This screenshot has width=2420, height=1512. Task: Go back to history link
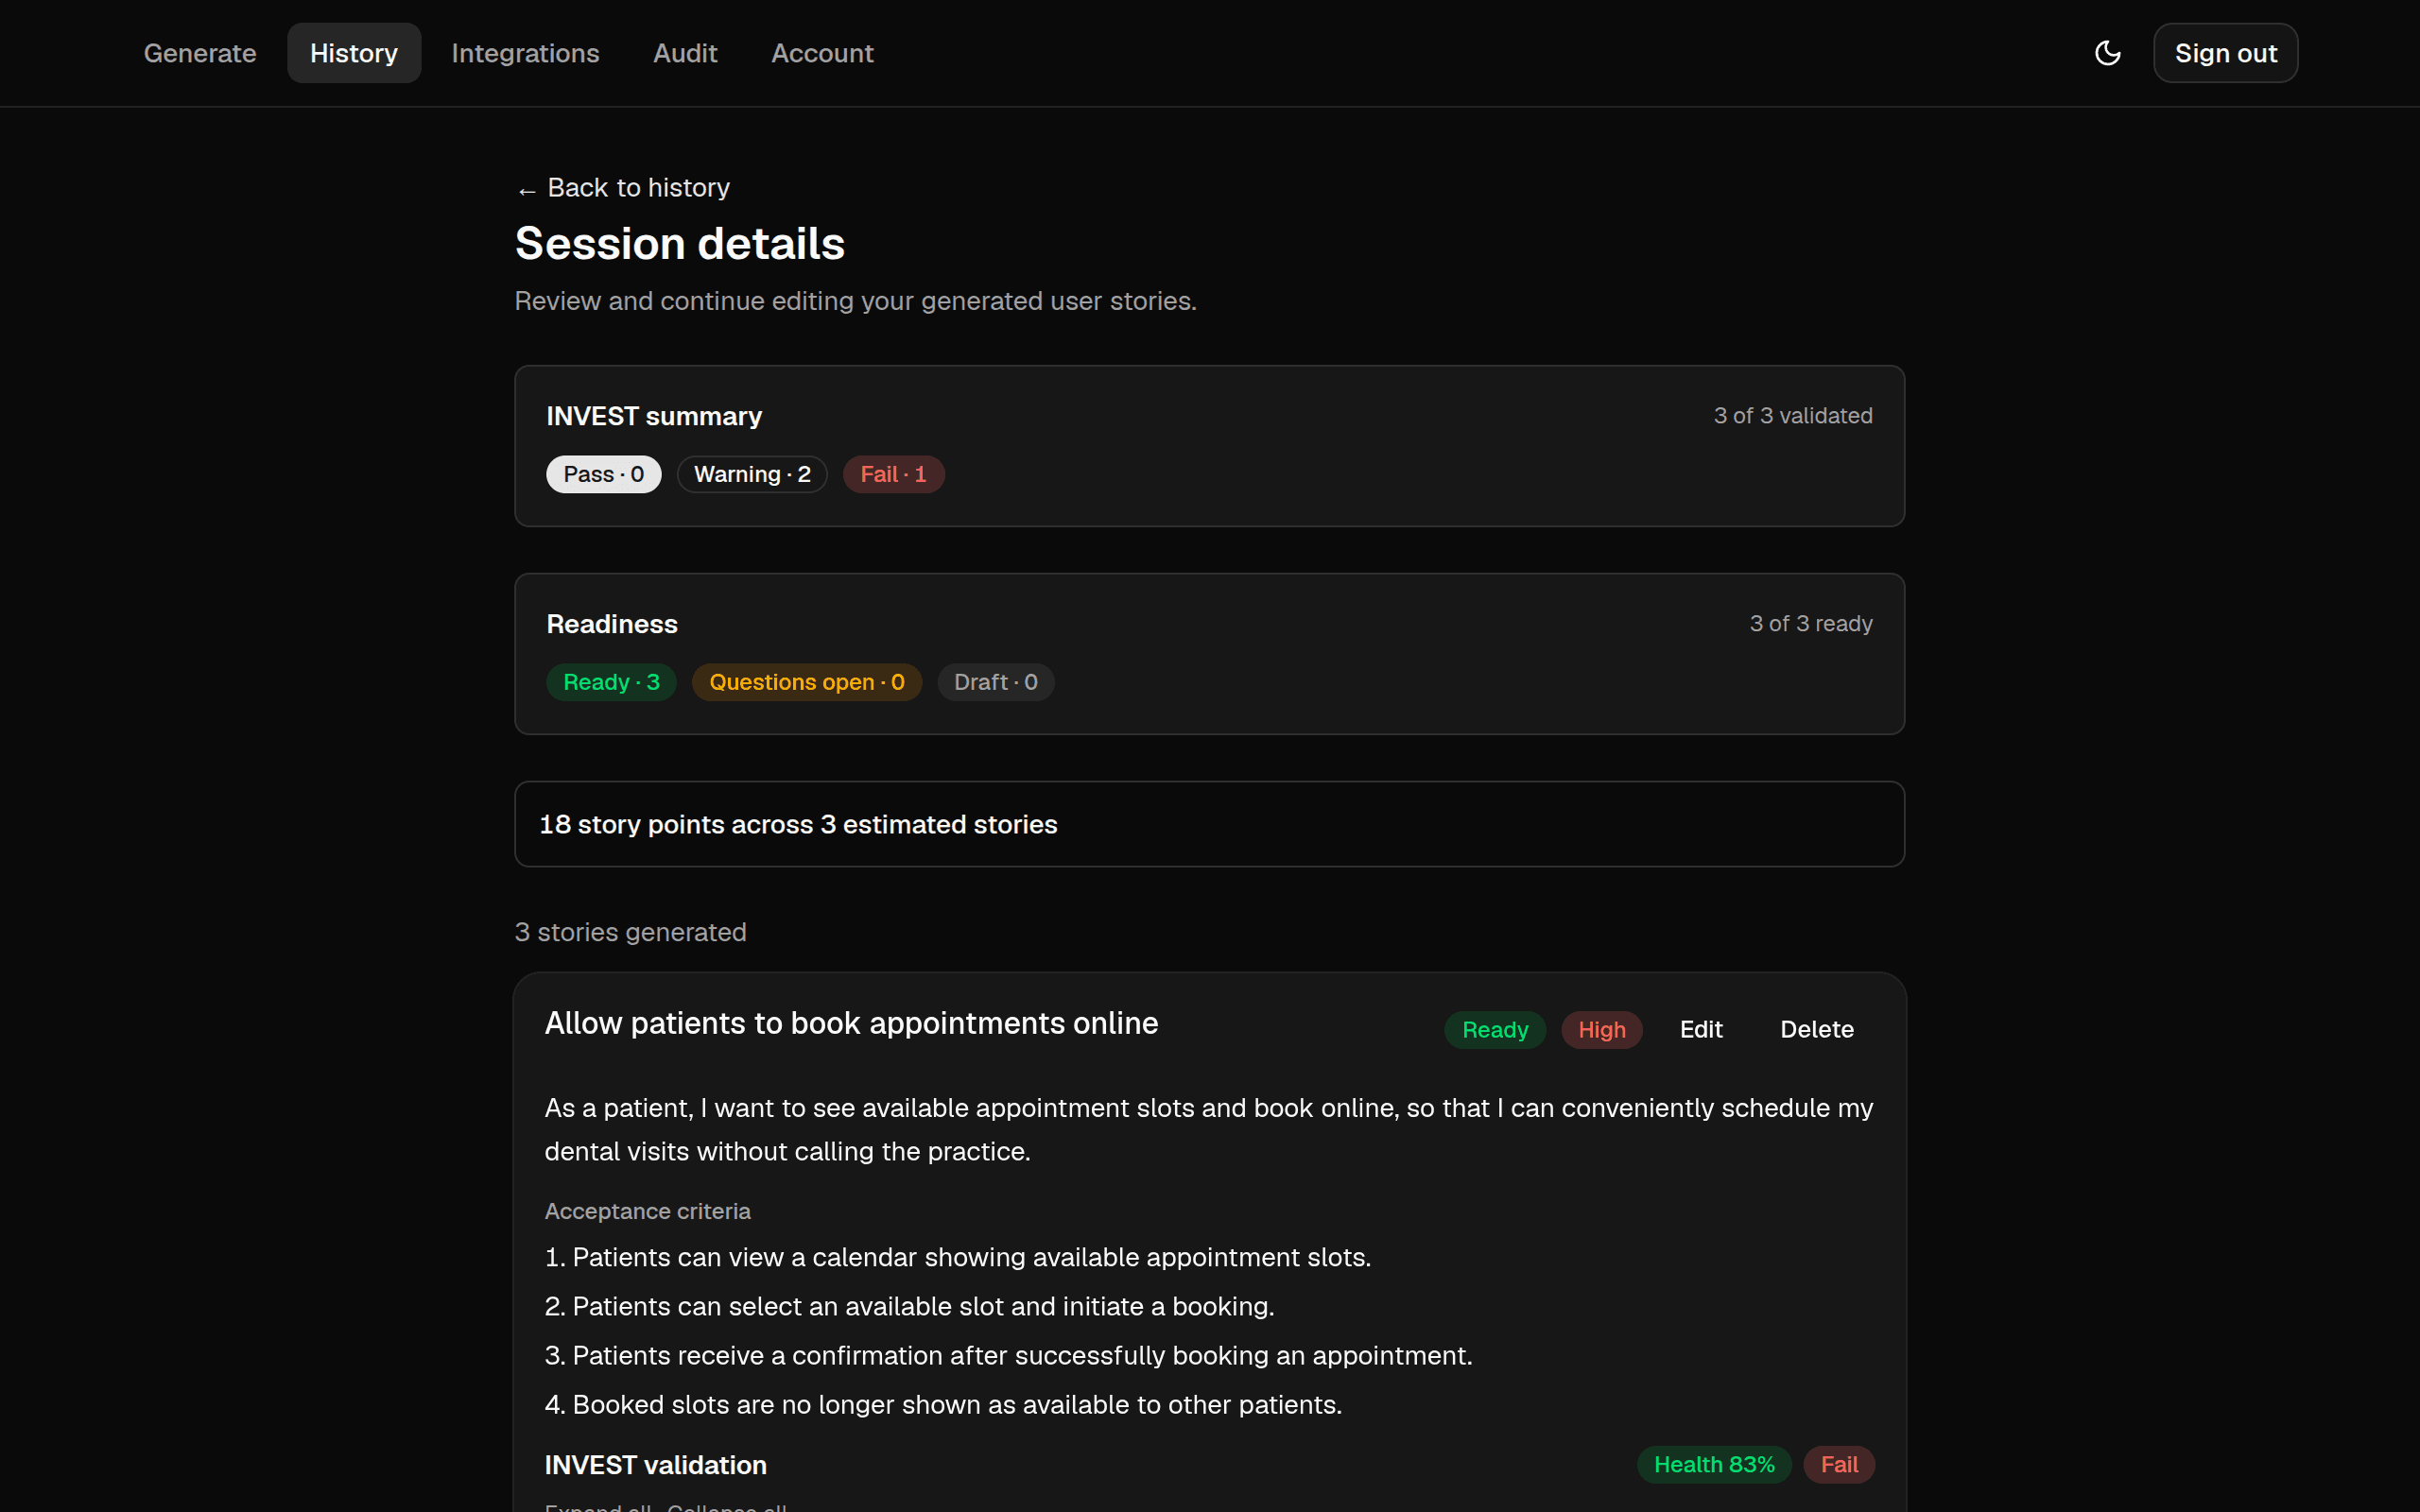pos(623,188)
